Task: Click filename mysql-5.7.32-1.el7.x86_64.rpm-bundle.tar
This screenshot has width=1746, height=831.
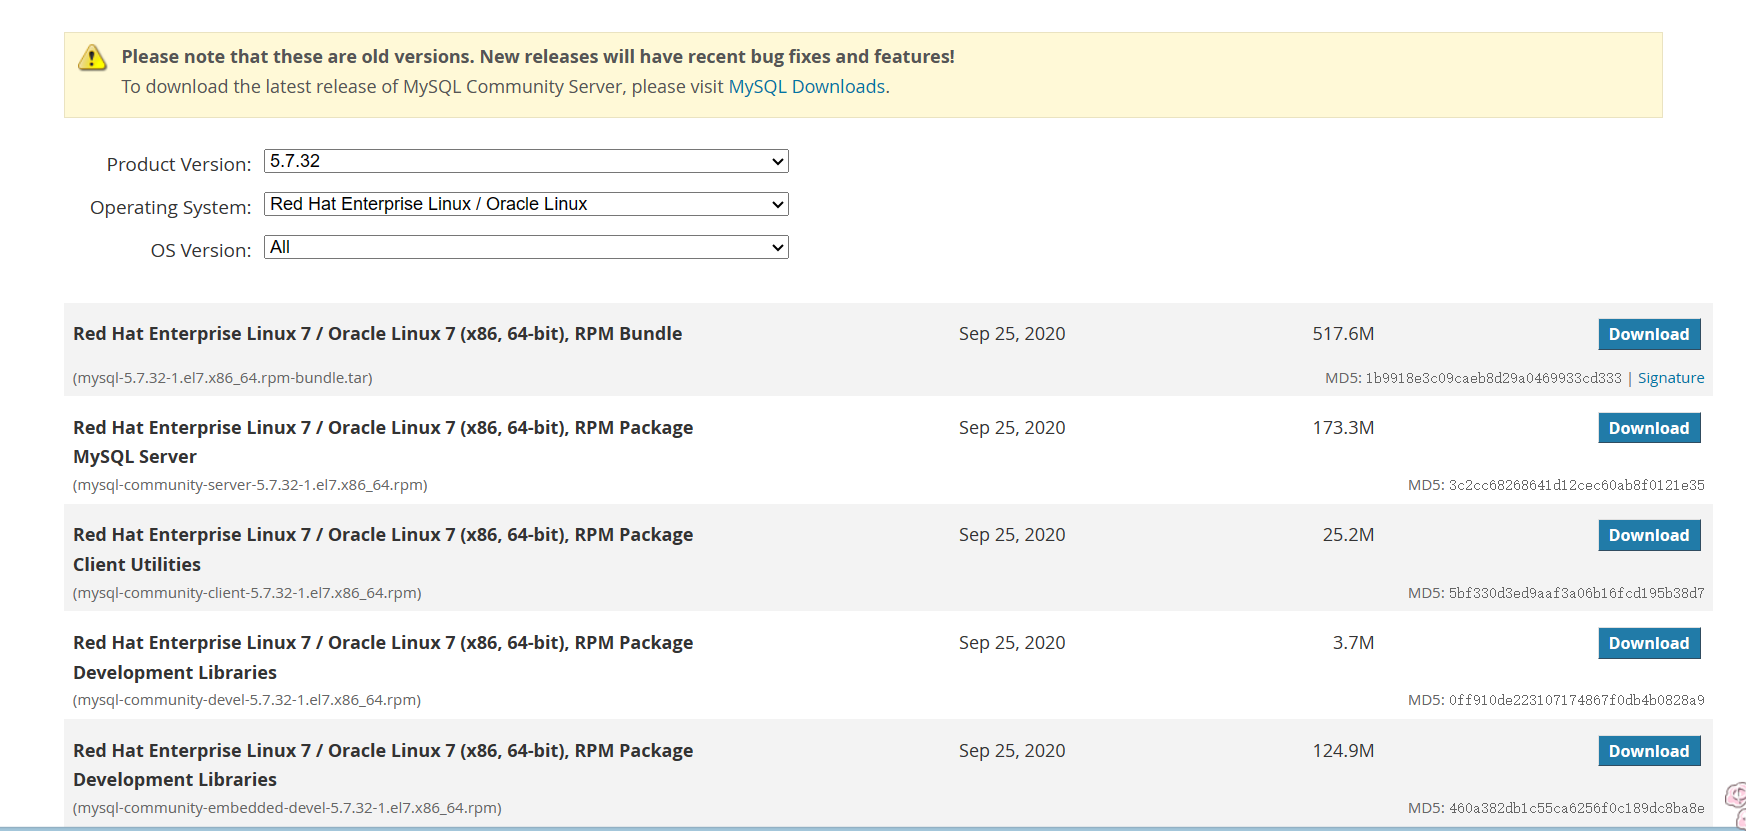Action: 223,378
